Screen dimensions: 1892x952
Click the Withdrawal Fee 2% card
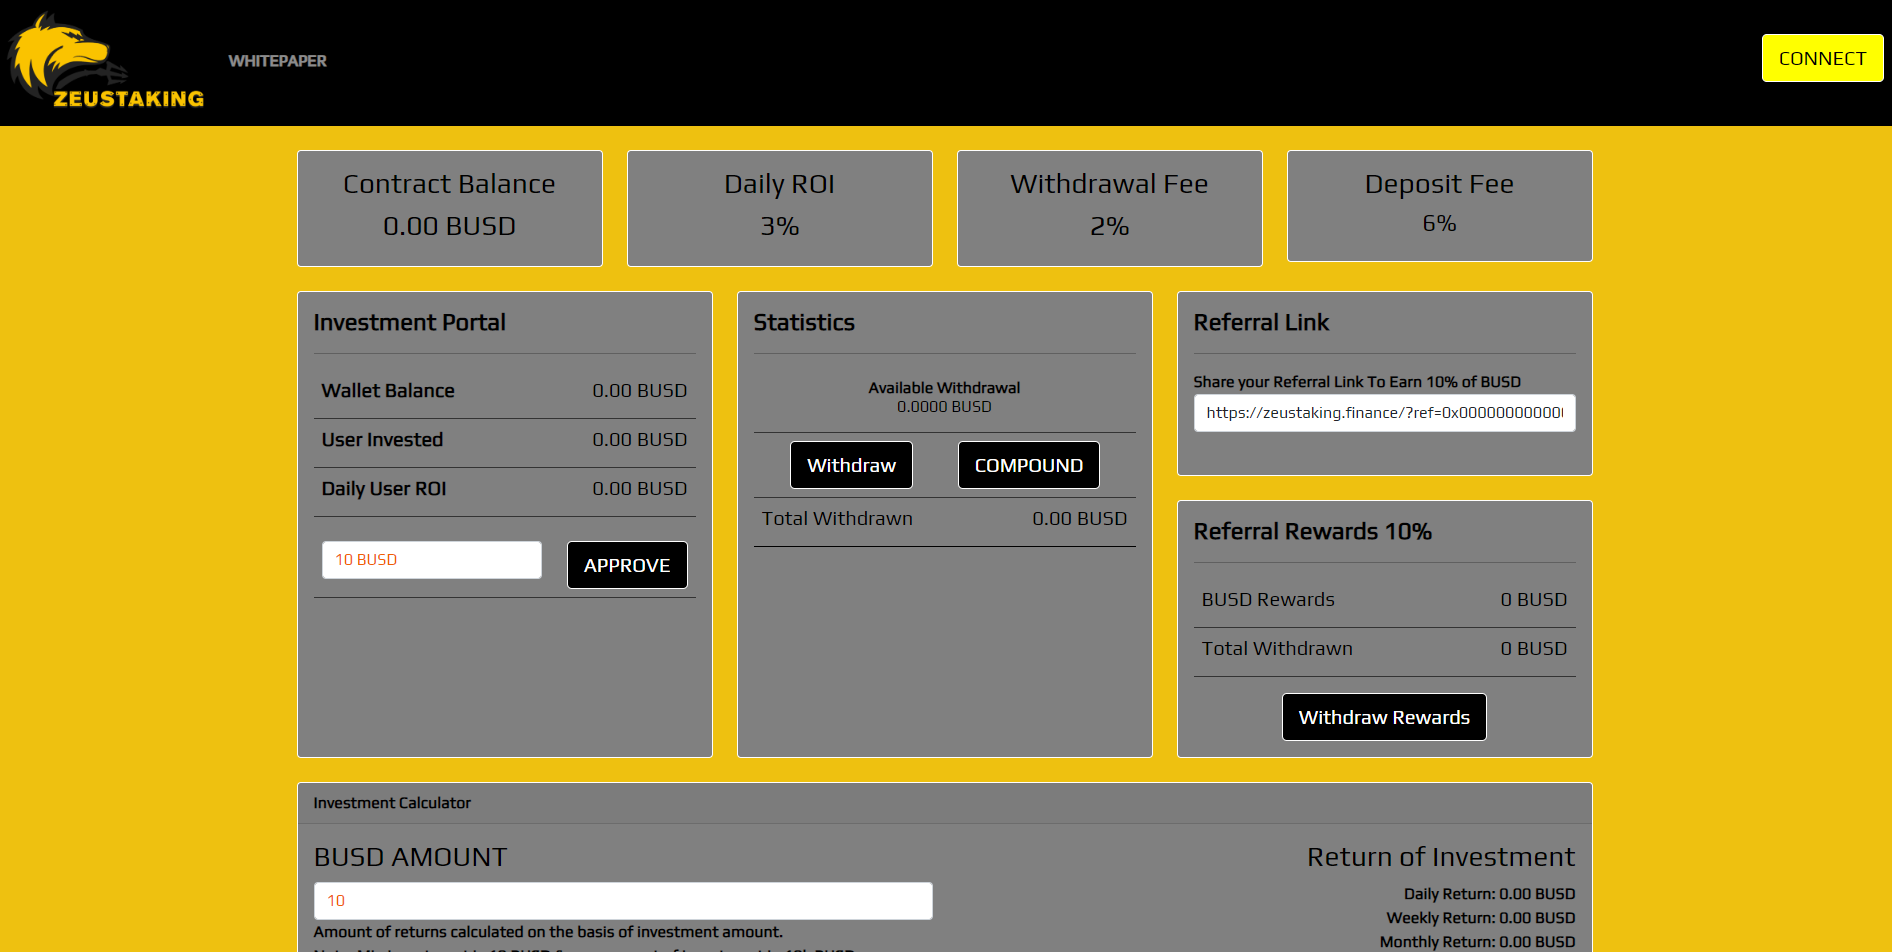click(x=1110, y=208)
